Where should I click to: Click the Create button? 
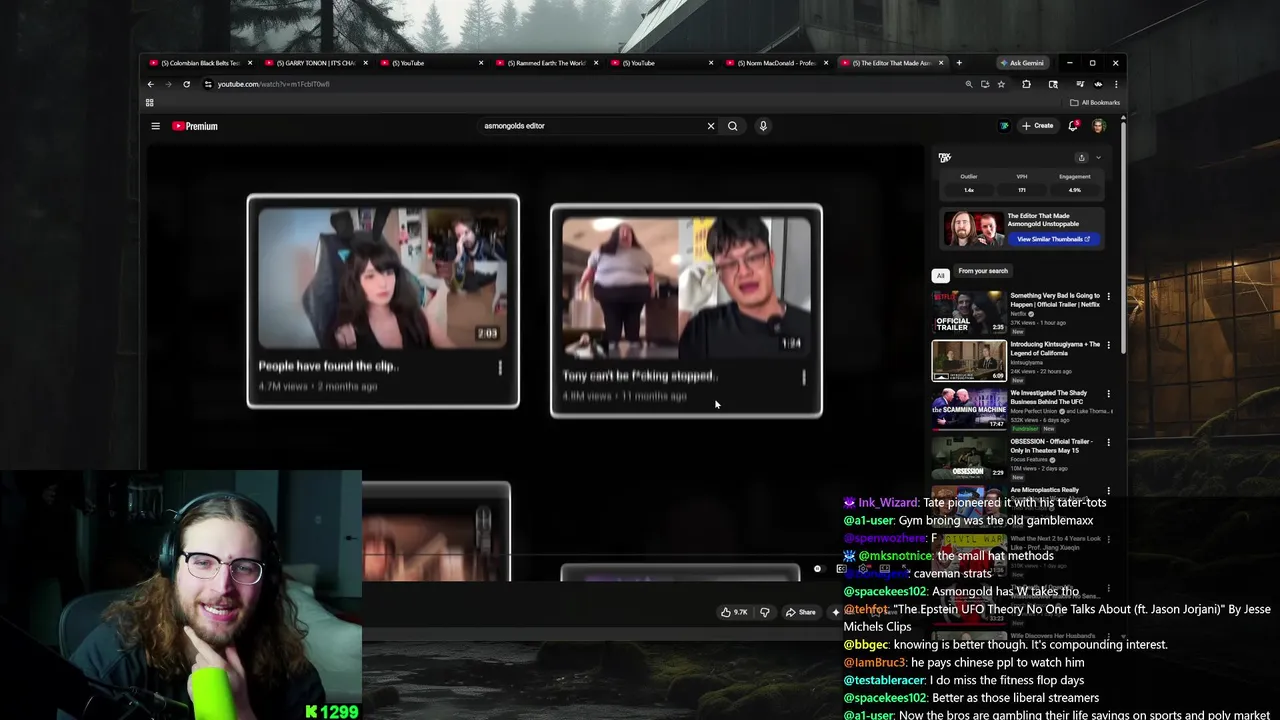click(1037, 126)
